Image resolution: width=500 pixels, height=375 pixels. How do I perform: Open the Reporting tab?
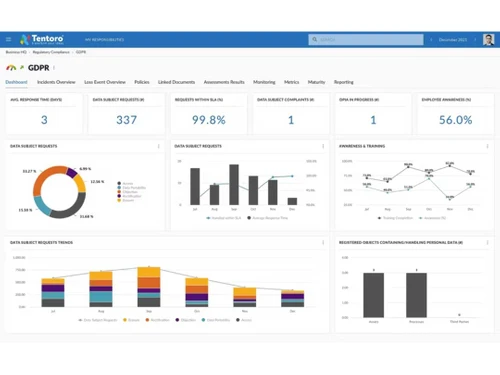pyautogui.click(x=344, y=82)
